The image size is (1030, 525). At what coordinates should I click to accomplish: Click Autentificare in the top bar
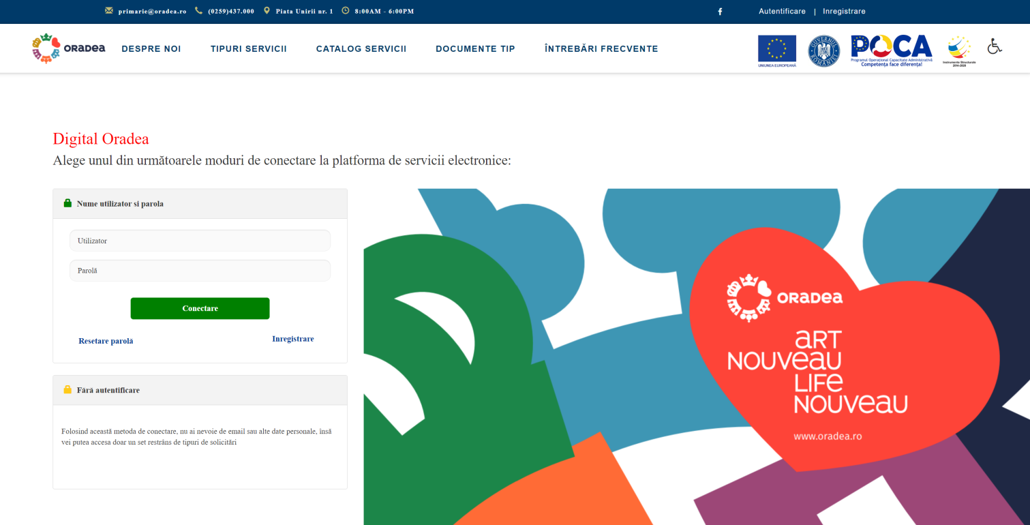(782, 12)
